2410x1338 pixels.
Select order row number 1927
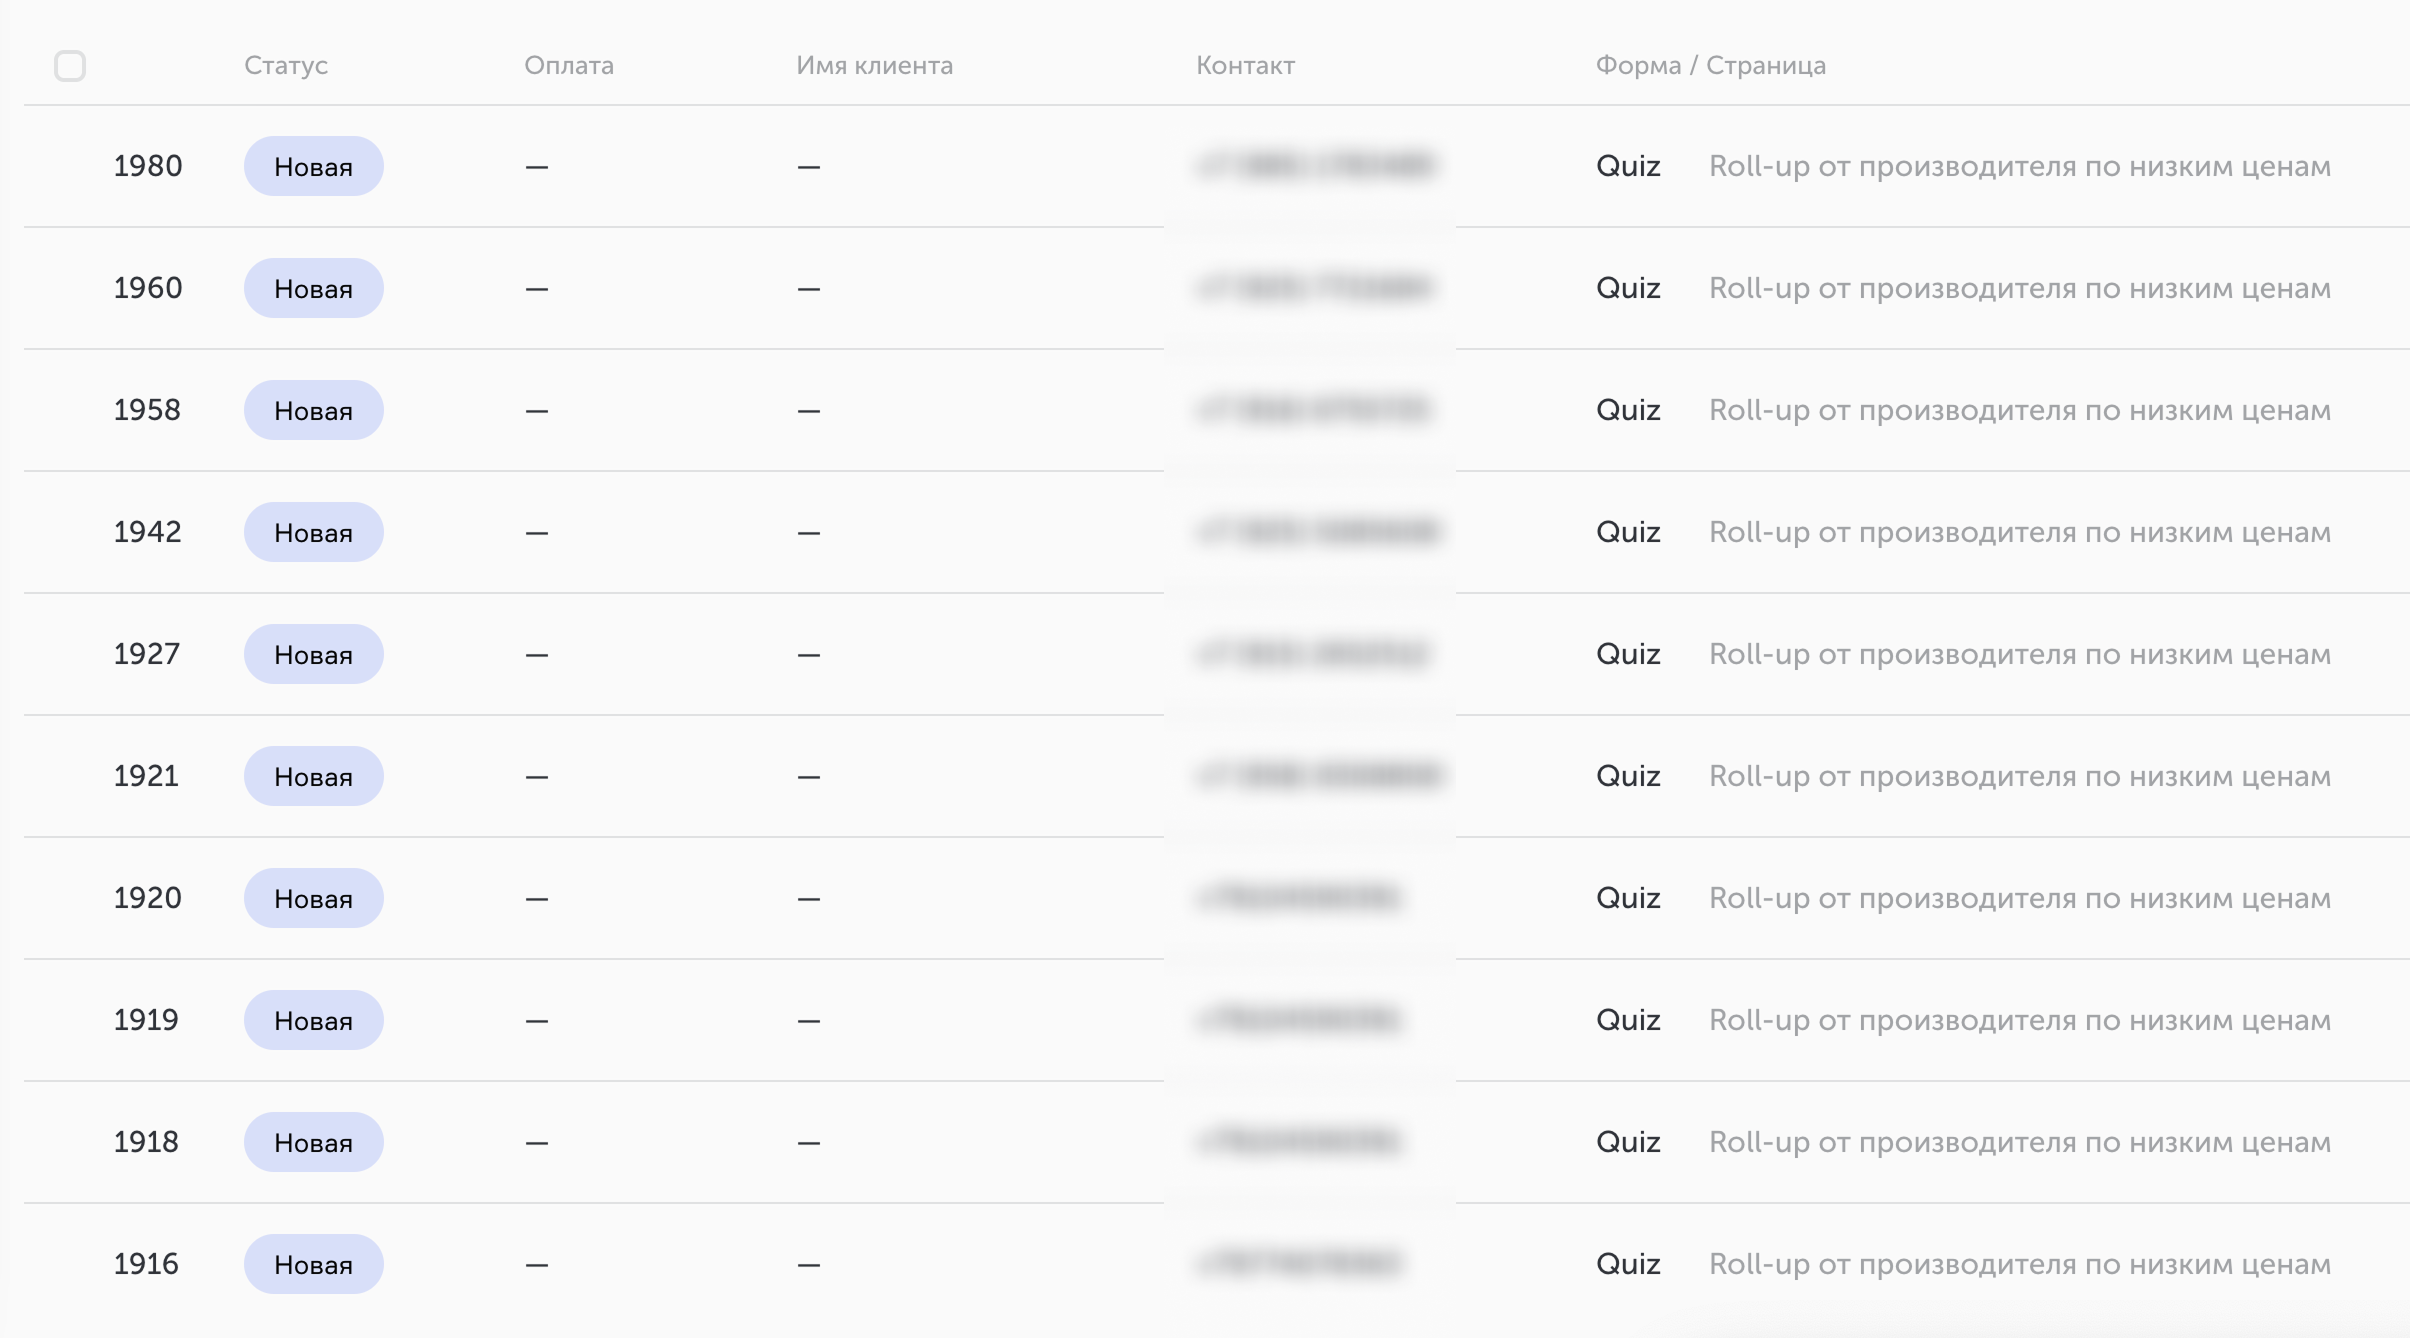1217,654
